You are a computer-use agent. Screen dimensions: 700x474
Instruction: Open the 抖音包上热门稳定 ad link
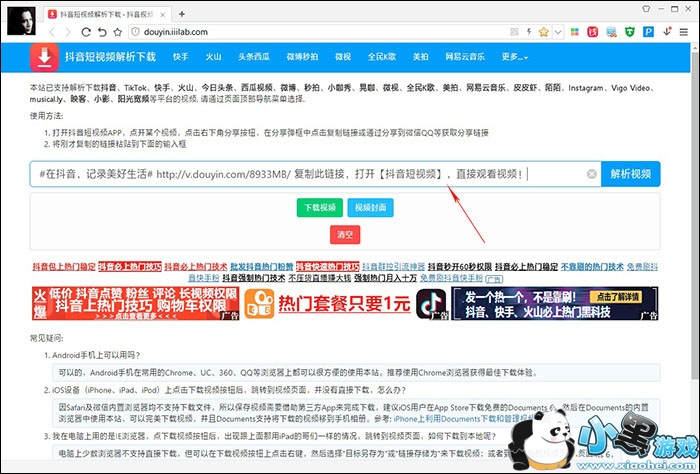(x=64, y=266)
